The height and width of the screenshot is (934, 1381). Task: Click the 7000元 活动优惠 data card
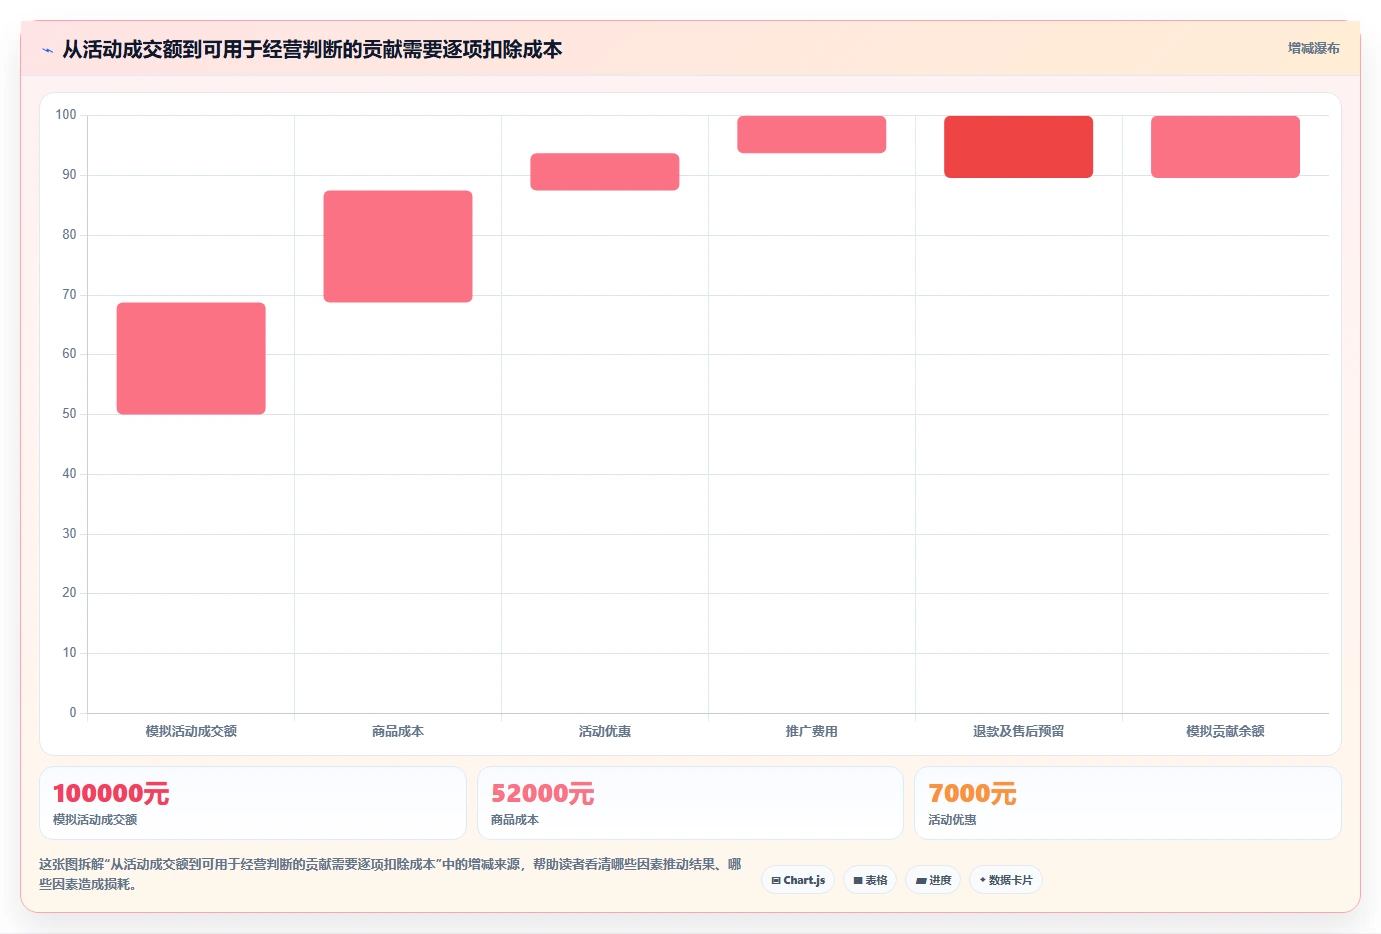(1128, 803)
